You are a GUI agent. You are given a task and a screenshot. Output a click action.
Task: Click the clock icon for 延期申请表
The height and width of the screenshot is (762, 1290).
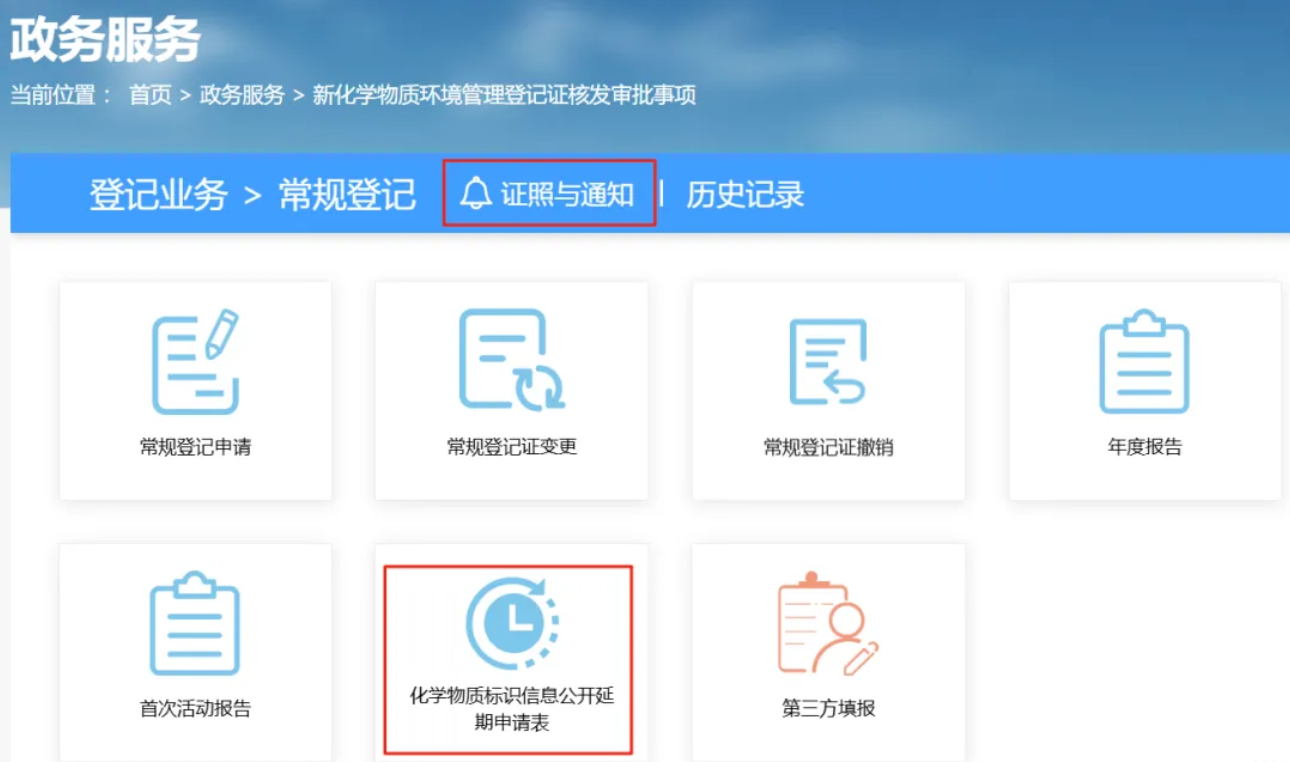tap(512, 625)
